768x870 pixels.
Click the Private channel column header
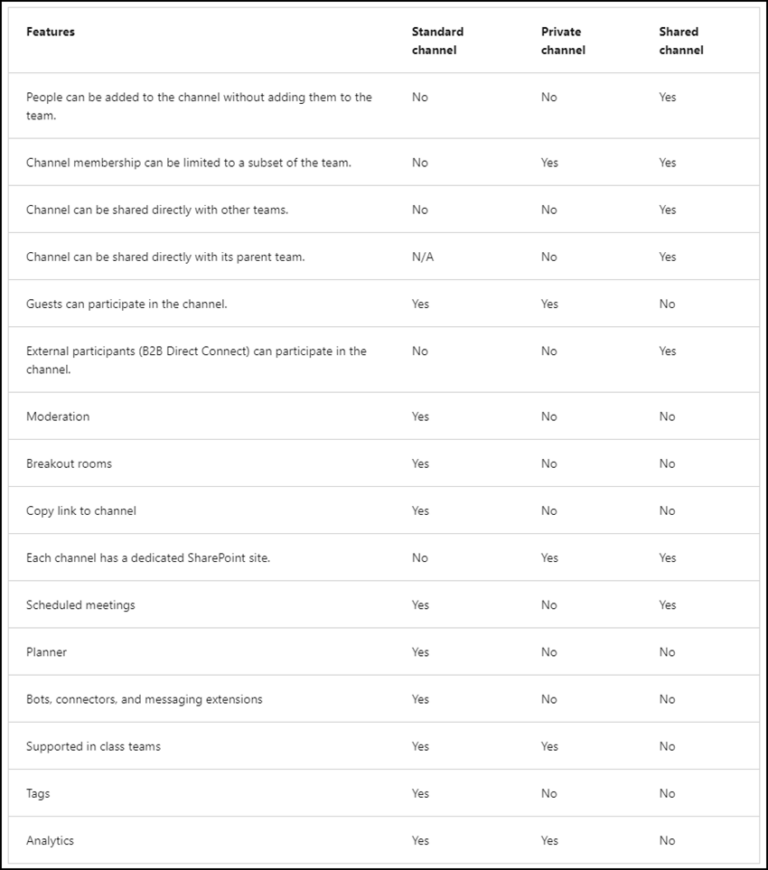563,41
